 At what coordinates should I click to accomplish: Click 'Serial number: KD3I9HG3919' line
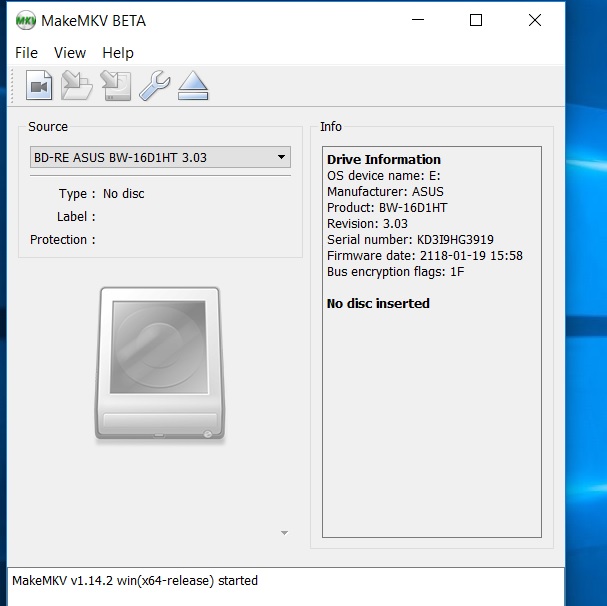click(410, 240)
